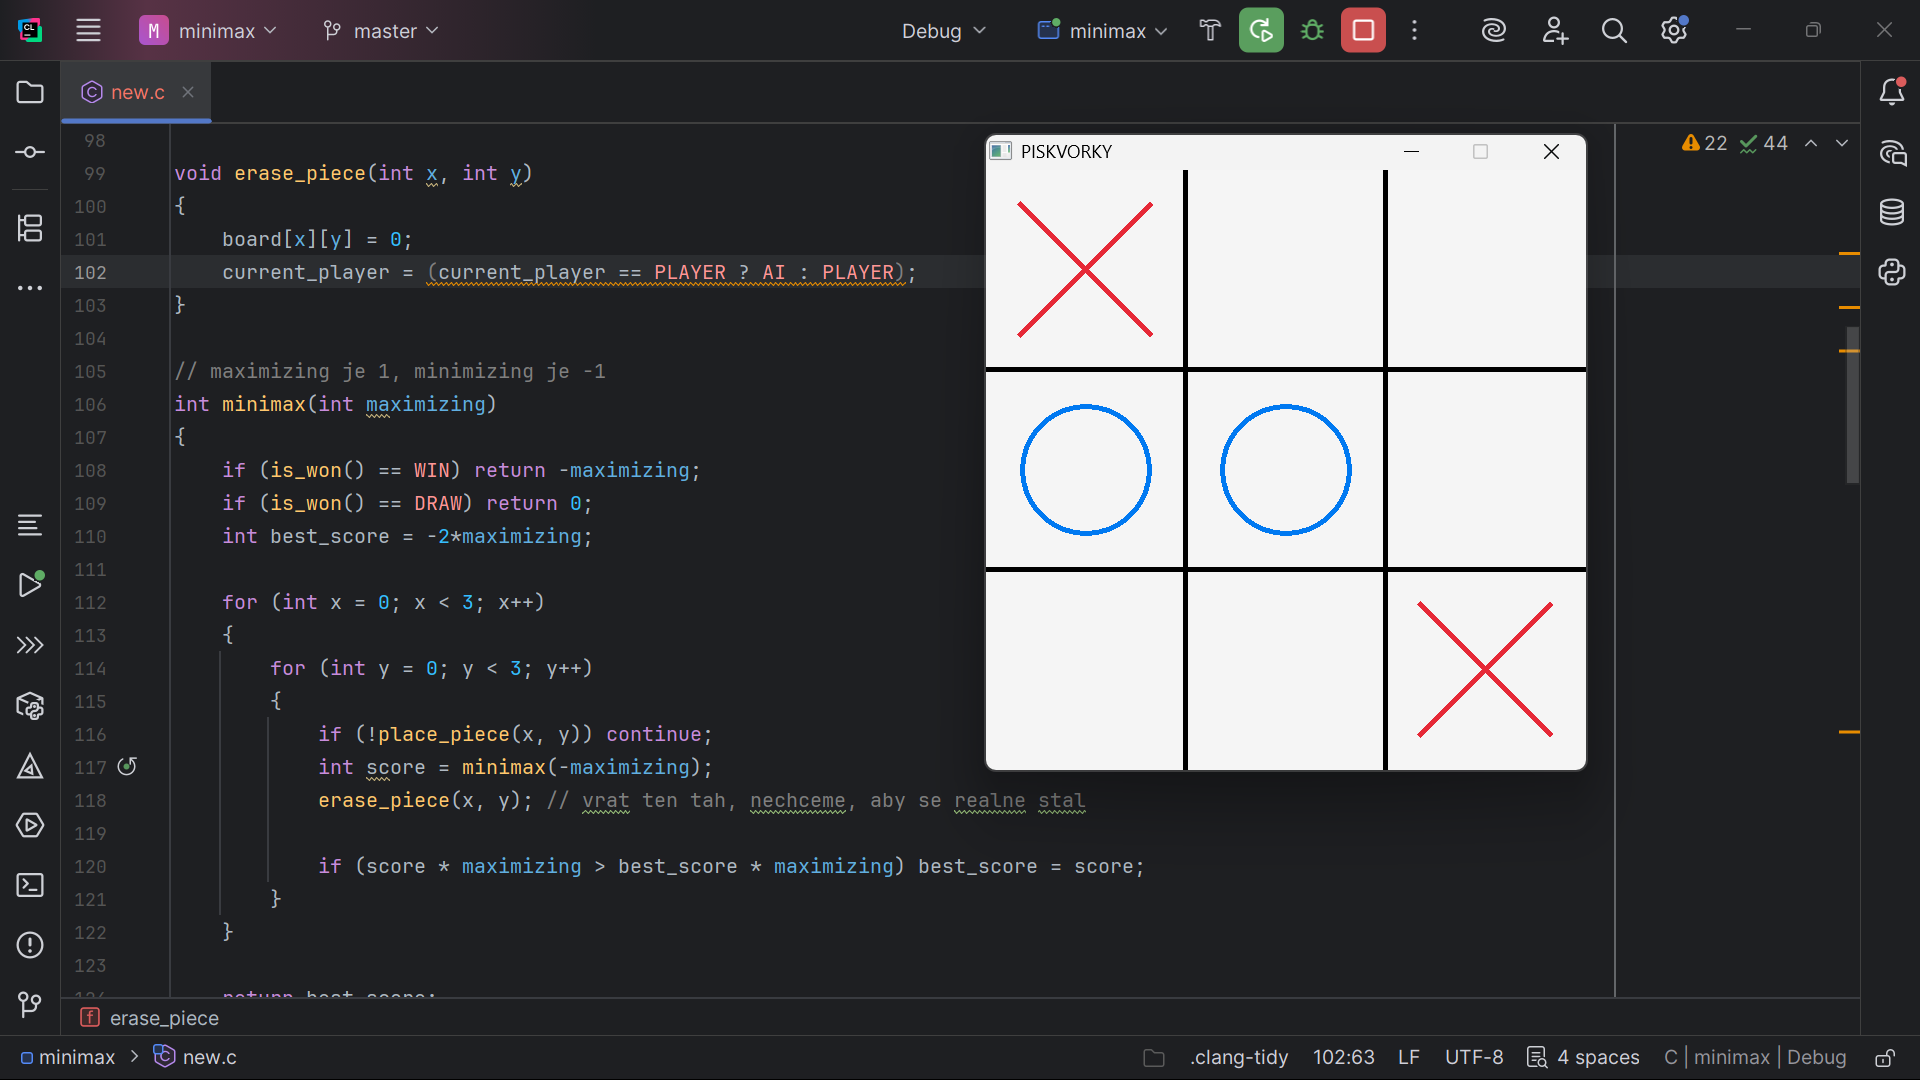The width and height of the screenshot is (1920, 1080).
Task: Open the Problems tool window
Action: coord(30,945)
